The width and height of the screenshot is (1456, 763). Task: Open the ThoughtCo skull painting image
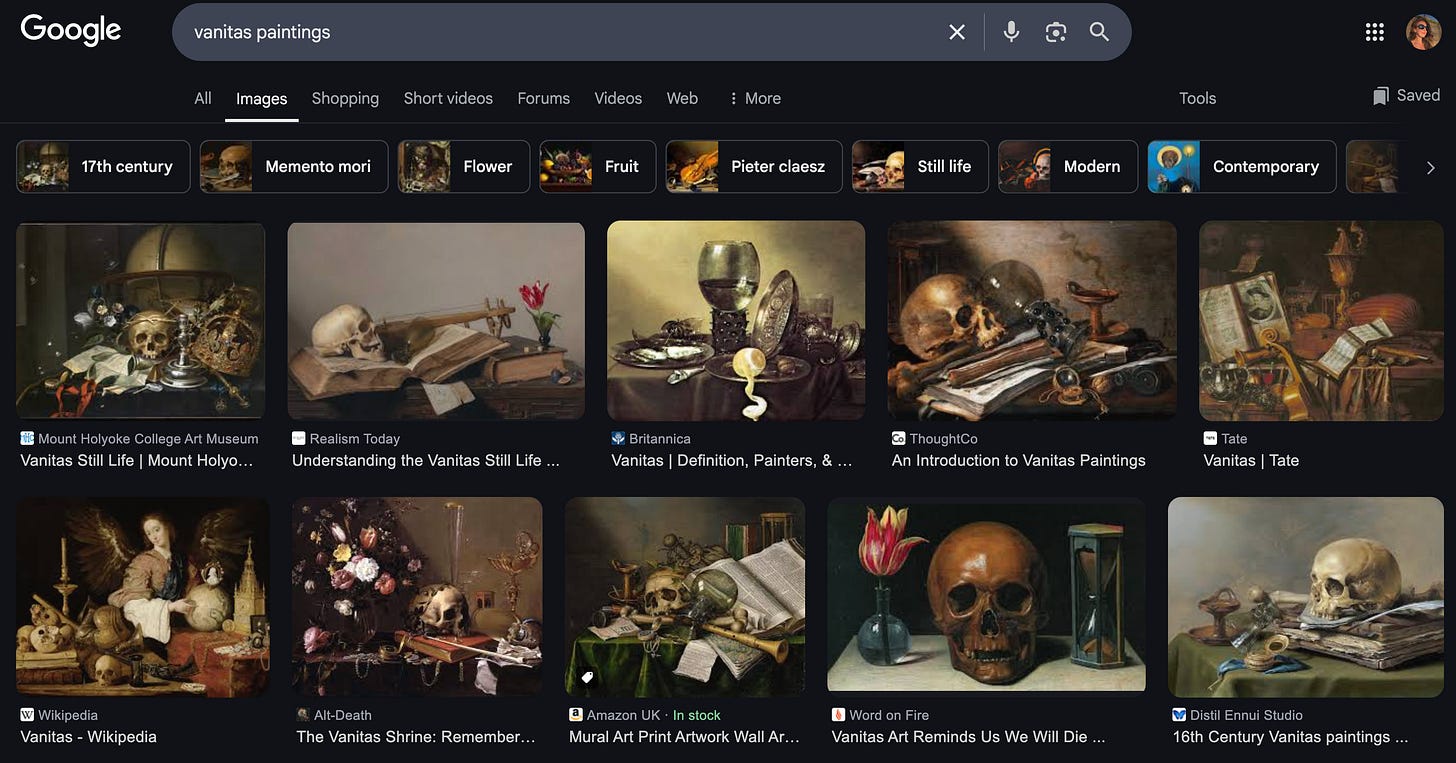(x=1032, y=320)
